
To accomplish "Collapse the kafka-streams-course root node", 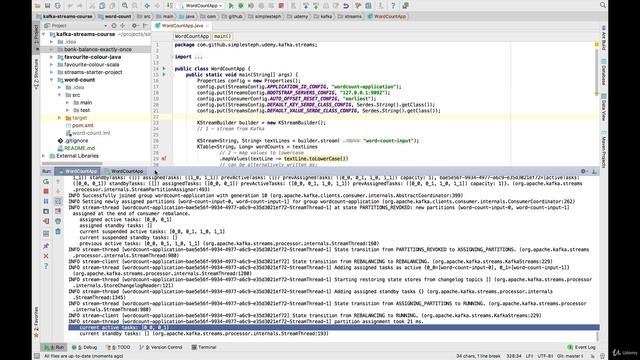I will (44, 34).
